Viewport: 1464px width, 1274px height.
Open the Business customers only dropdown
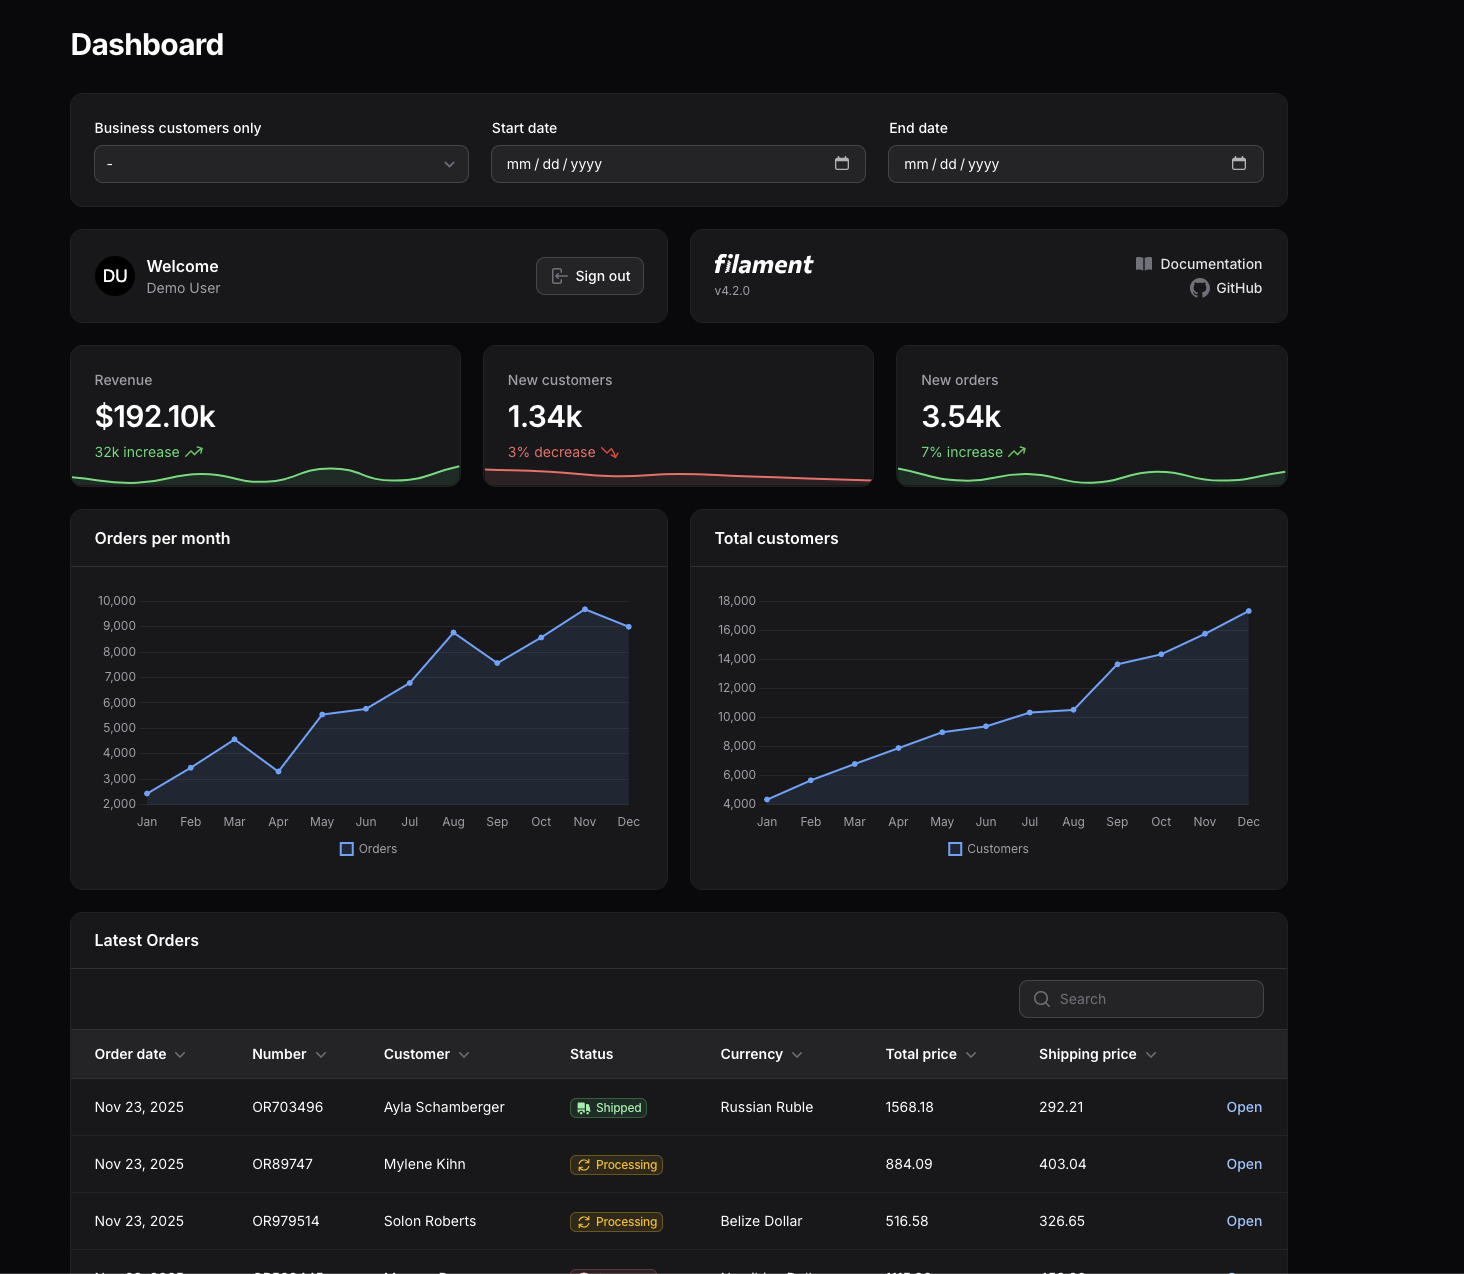[280, 163]
